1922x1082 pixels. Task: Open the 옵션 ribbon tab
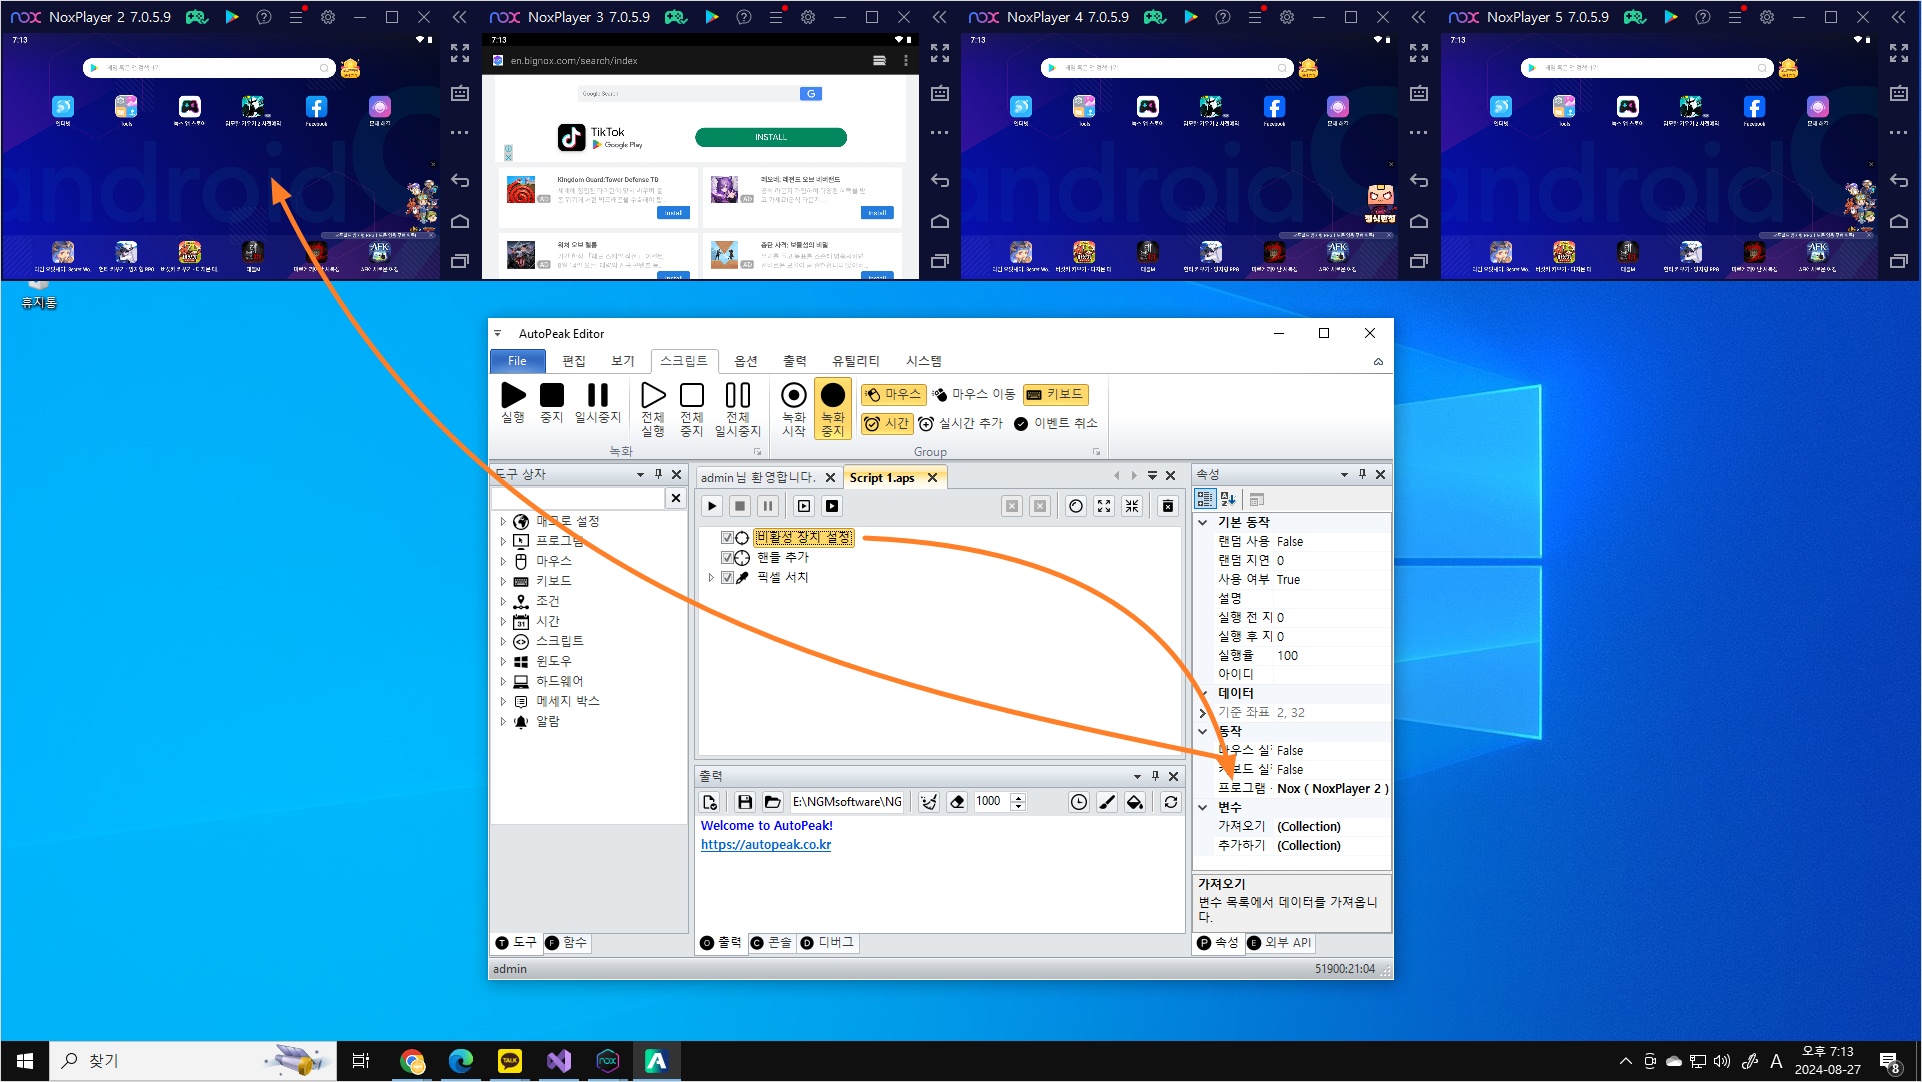(745, 361)
